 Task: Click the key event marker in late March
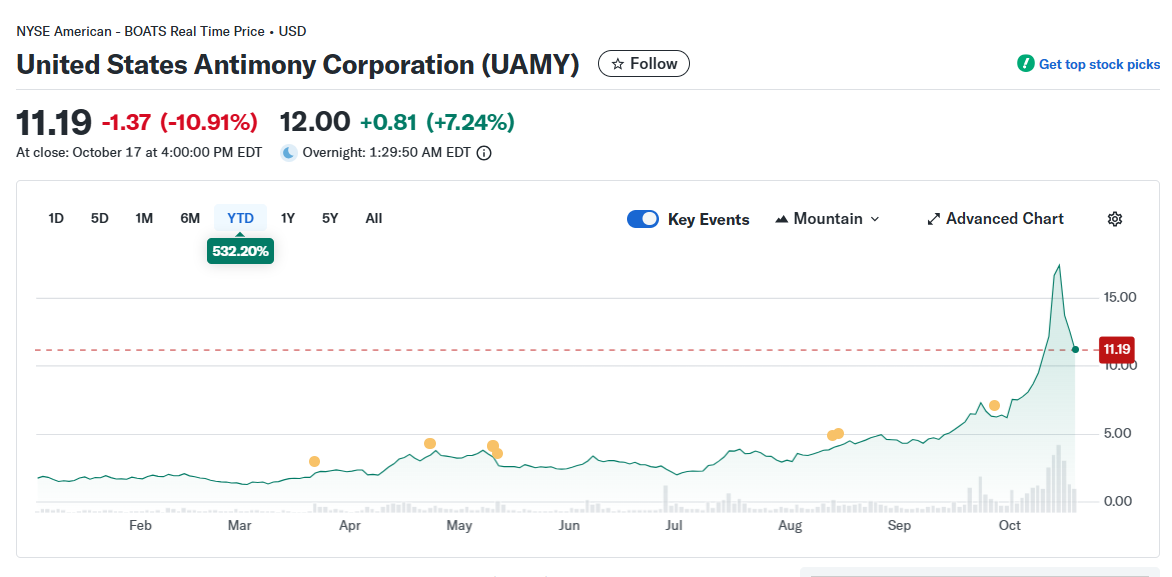coord(315,461)
